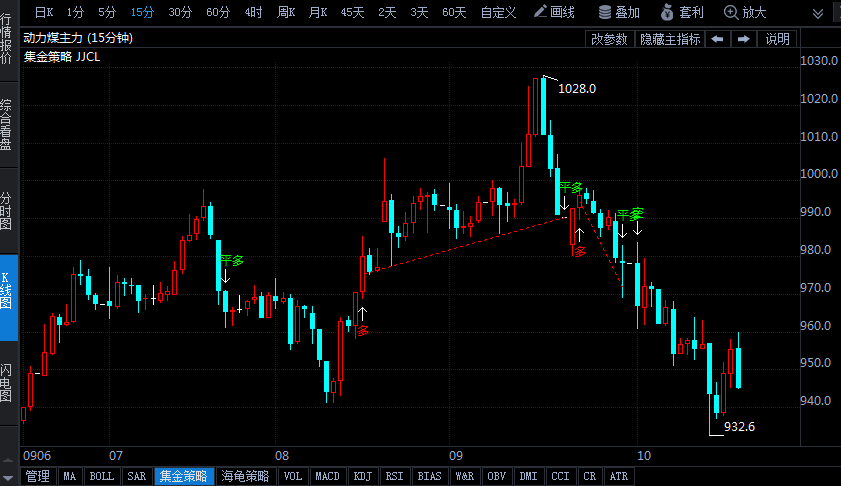
Task: Select the MA indicator
Action: pos(70,476)
